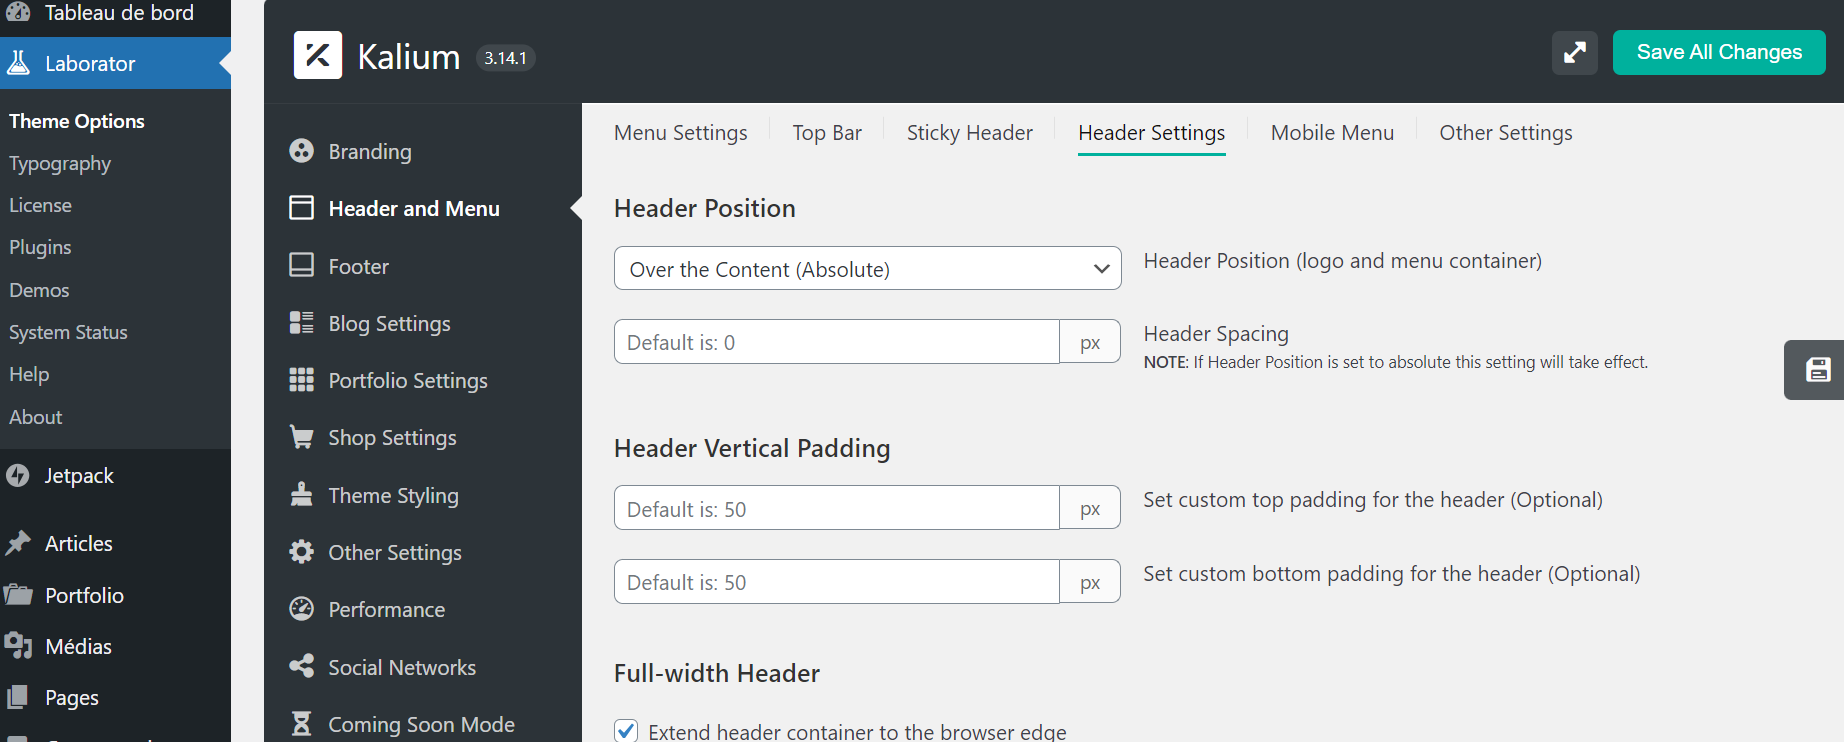
Task: Click the fullscreen expand arrows icon
Action: point(1574,52)
